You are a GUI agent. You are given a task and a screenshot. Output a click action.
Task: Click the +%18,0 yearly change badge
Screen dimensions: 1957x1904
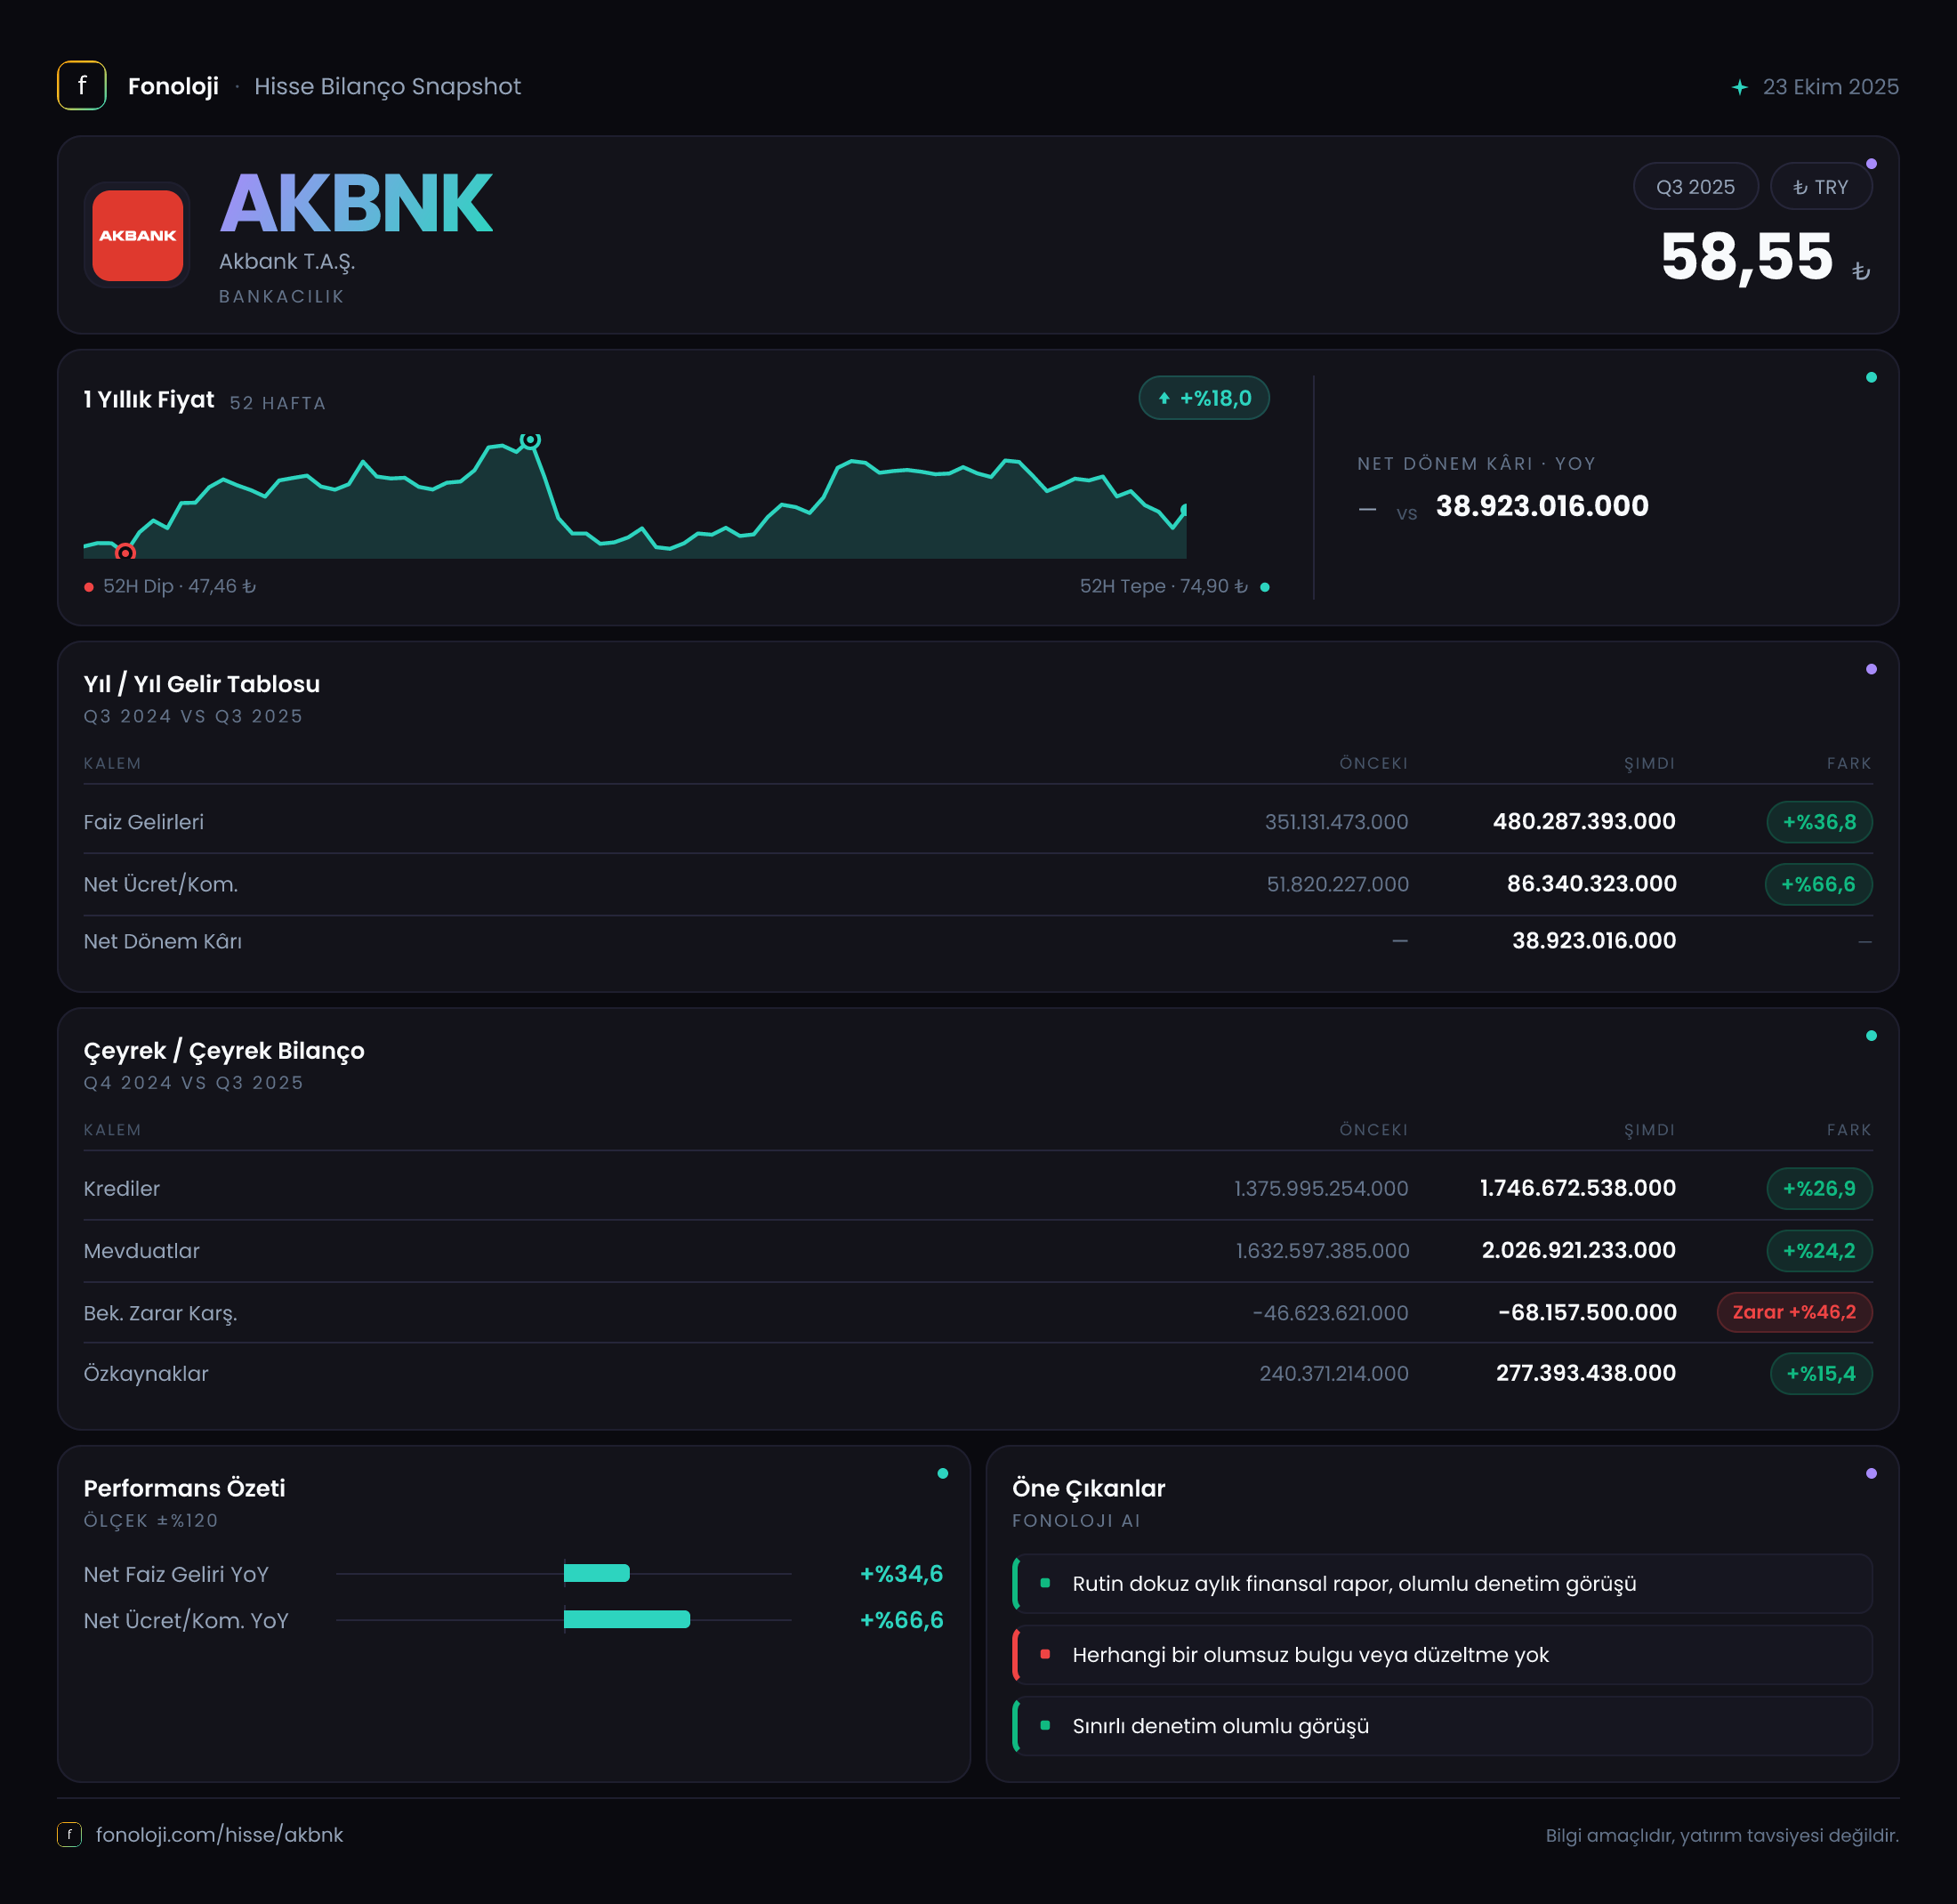(1204, 398)
